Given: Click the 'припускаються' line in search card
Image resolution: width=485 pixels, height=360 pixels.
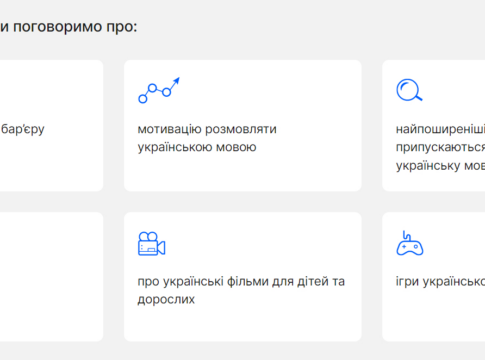Looking at the screenshot, I should (440, 147).
